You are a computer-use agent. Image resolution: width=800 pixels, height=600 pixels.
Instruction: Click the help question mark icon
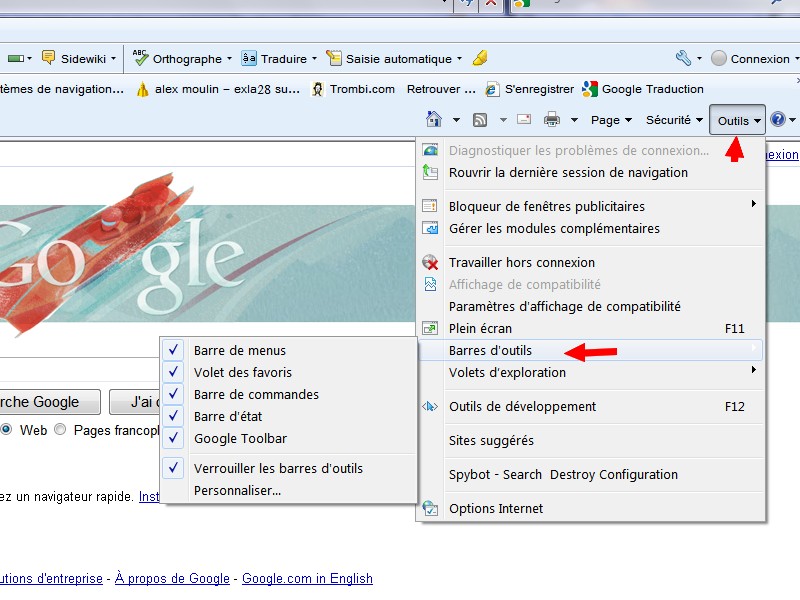(x=777, y=120)
